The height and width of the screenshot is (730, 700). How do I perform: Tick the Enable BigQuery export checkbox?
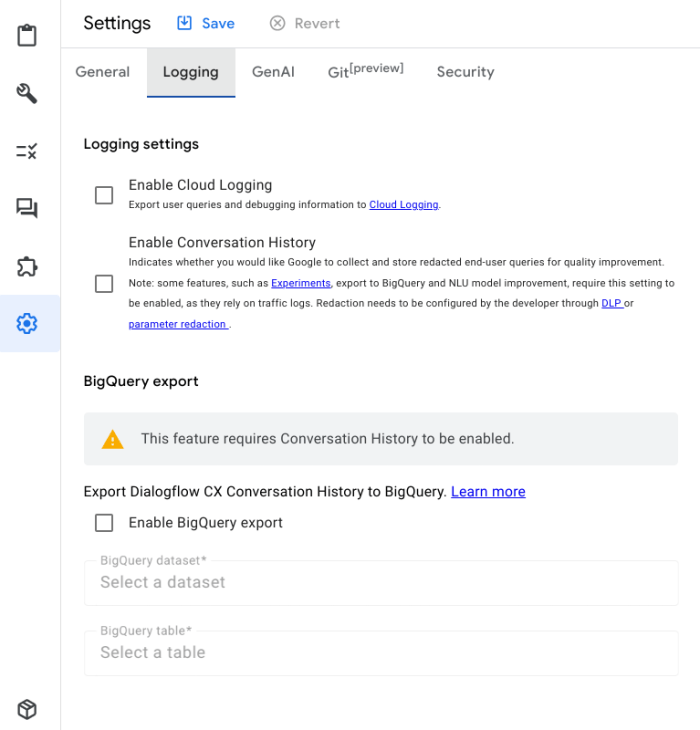[x=104, y=523]
